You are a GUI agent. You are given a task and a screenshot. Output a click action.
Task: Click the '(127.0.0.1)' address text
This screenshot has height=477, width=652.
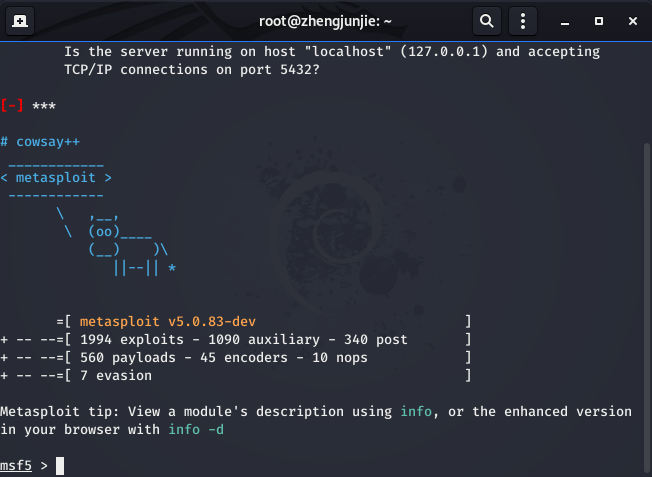point(444,52)
